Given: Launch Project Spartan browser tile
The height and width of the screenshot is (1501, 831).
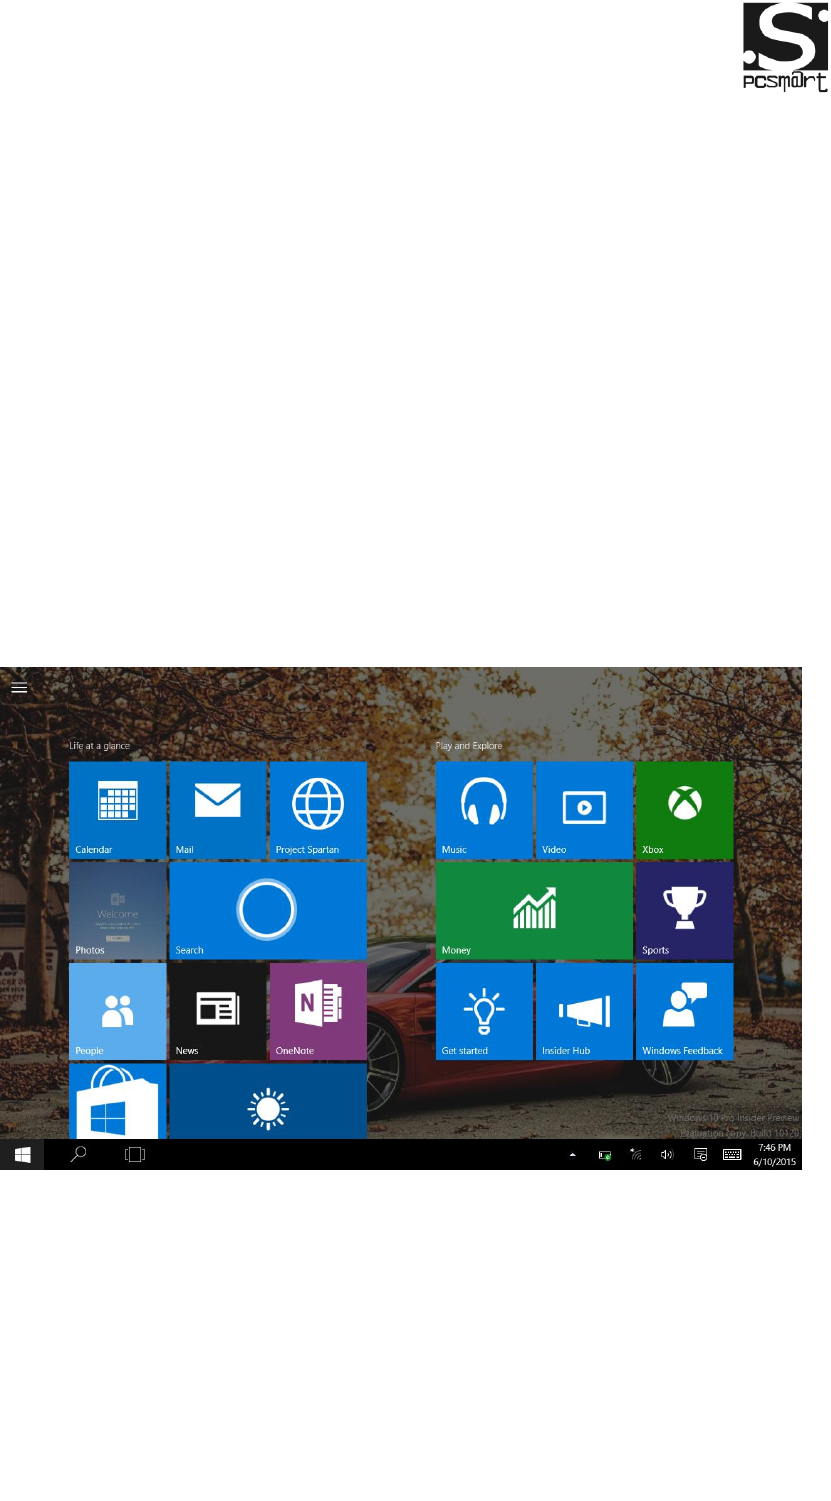Looking at the screenshot, I should tap(318, 810).
